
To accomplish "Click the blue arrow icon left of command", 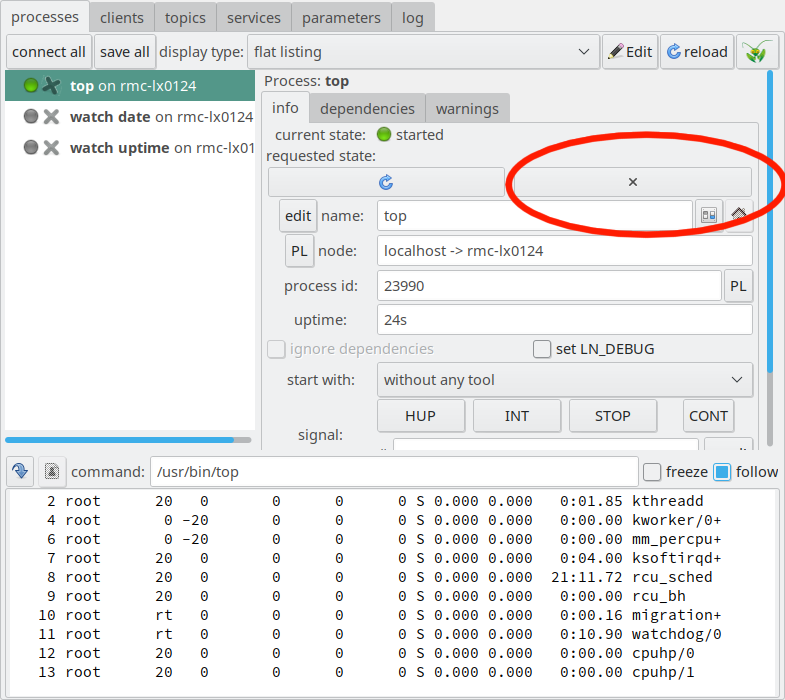I will [x=20, y=471].
